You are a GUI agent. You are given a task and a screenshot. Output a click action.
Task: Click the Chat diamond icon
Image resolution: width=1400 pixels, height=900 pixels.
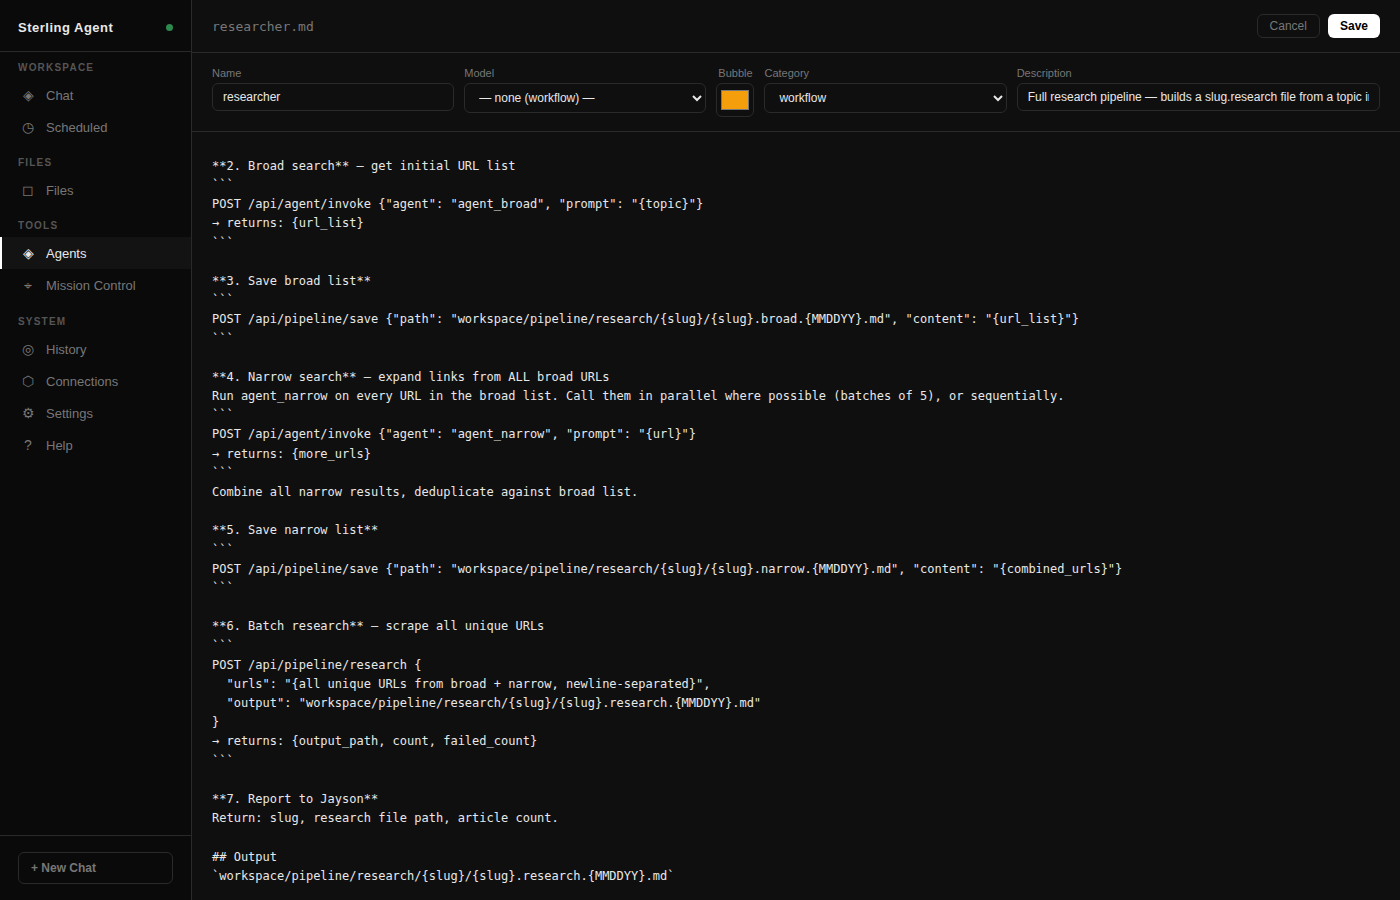(28, 96)
